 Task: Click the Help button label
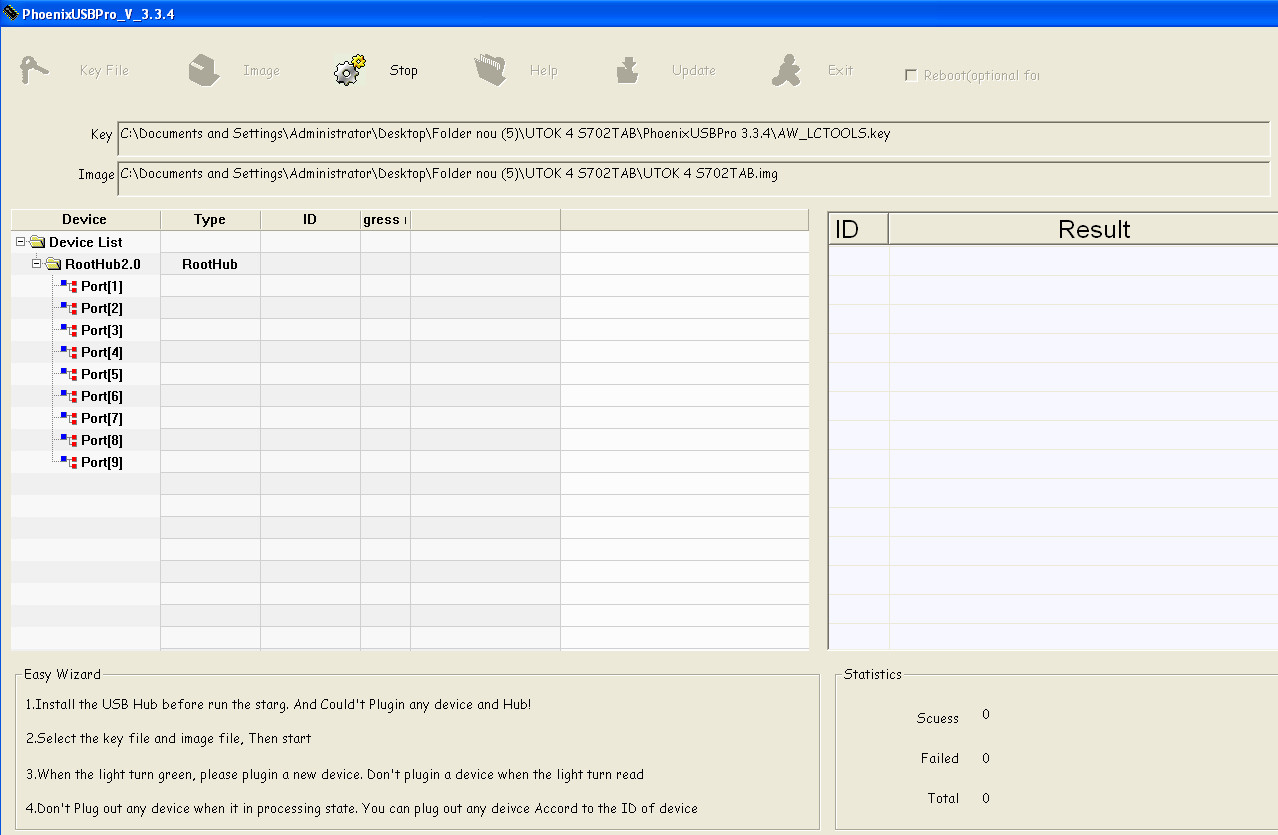[544, 70]
